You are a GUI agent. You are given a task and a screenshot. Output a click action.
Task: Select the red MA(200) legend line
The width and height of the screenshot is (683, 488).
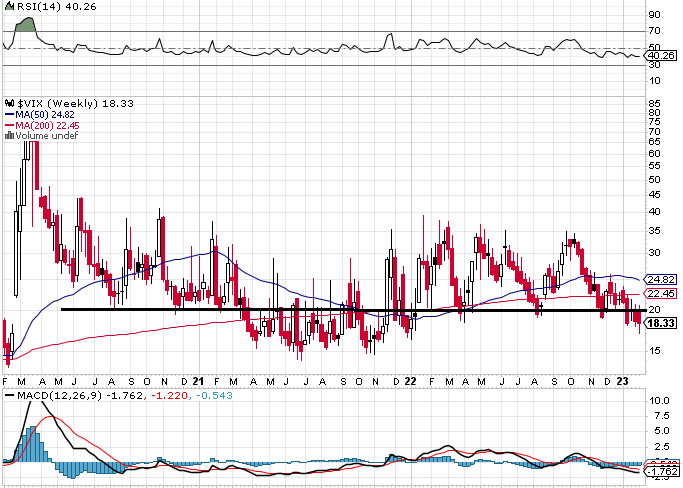[10, 125]
